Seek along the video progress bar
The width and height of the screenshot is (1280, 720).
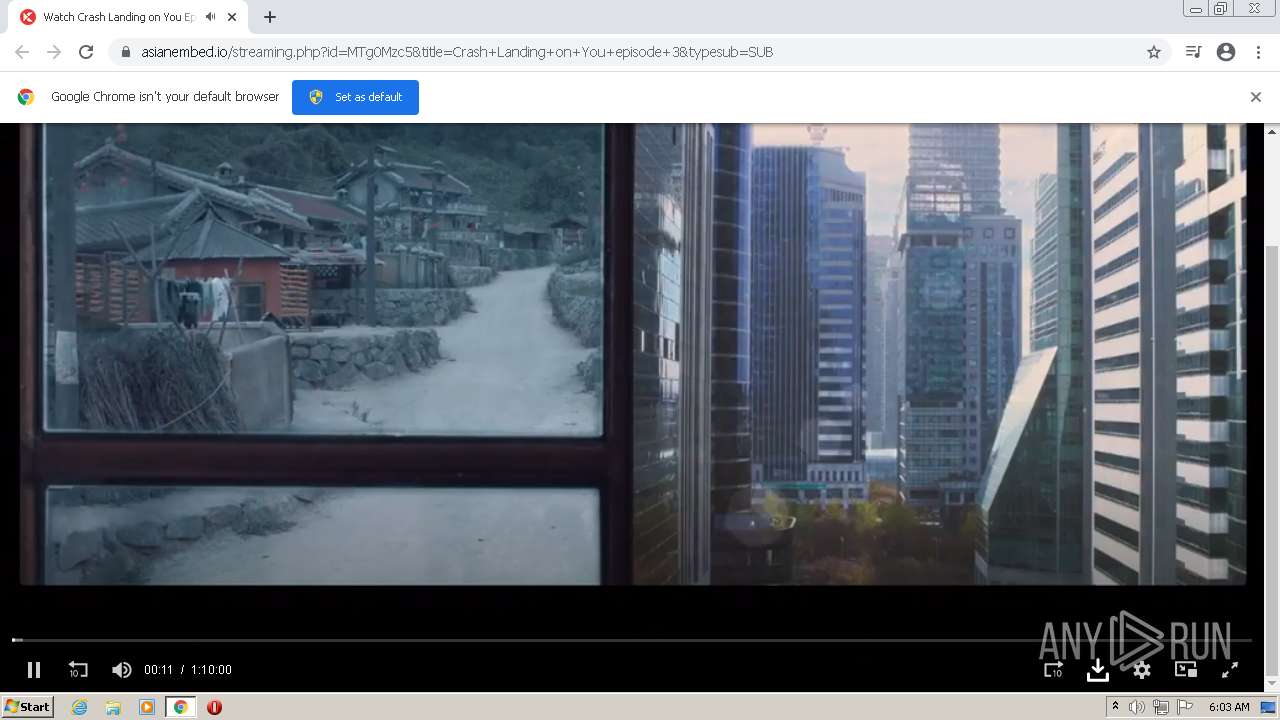[631, 640]
